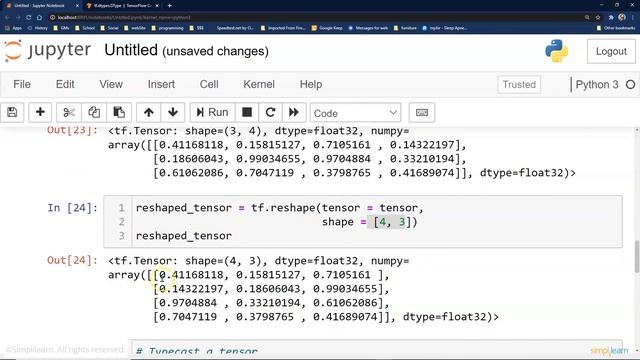Switch to the TensorFlow browser tab
Viewport: 640px width, 360px height.
pyautogui.click(x=122, y=6)
